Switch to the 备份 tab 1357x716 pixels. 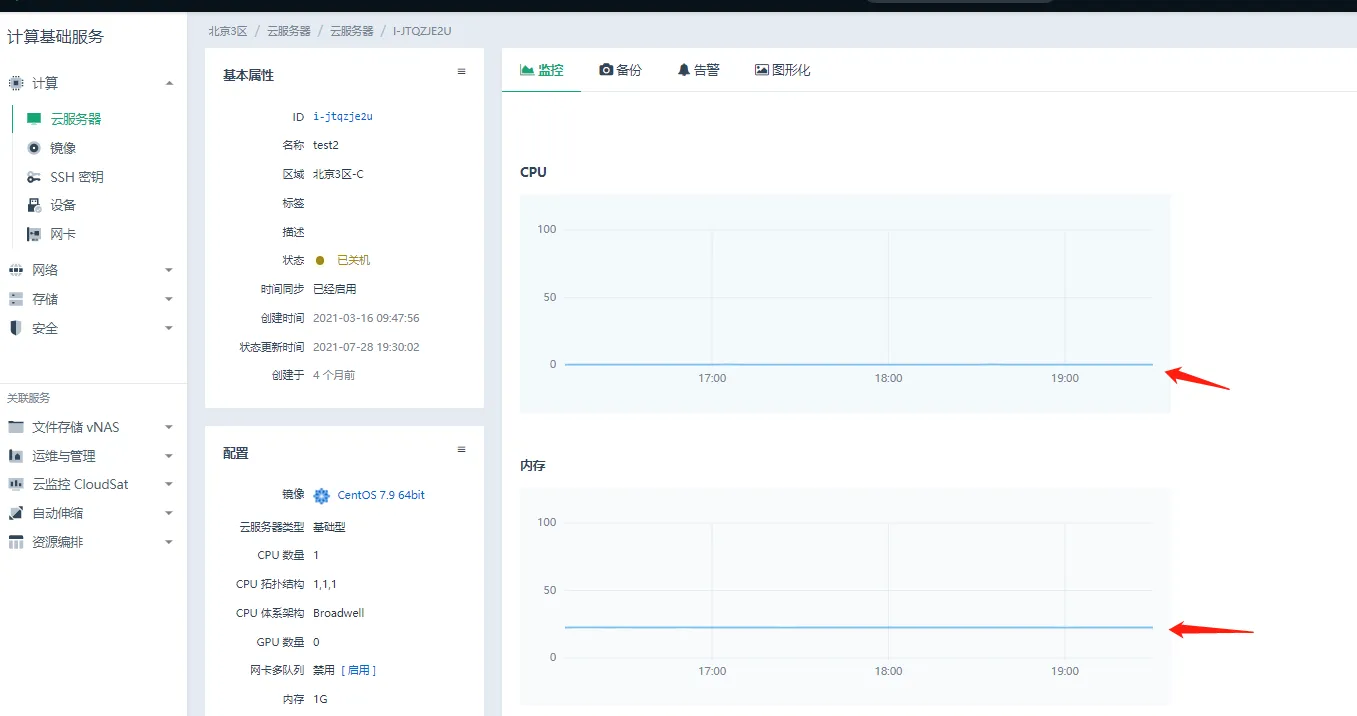(x=620, y=70)
